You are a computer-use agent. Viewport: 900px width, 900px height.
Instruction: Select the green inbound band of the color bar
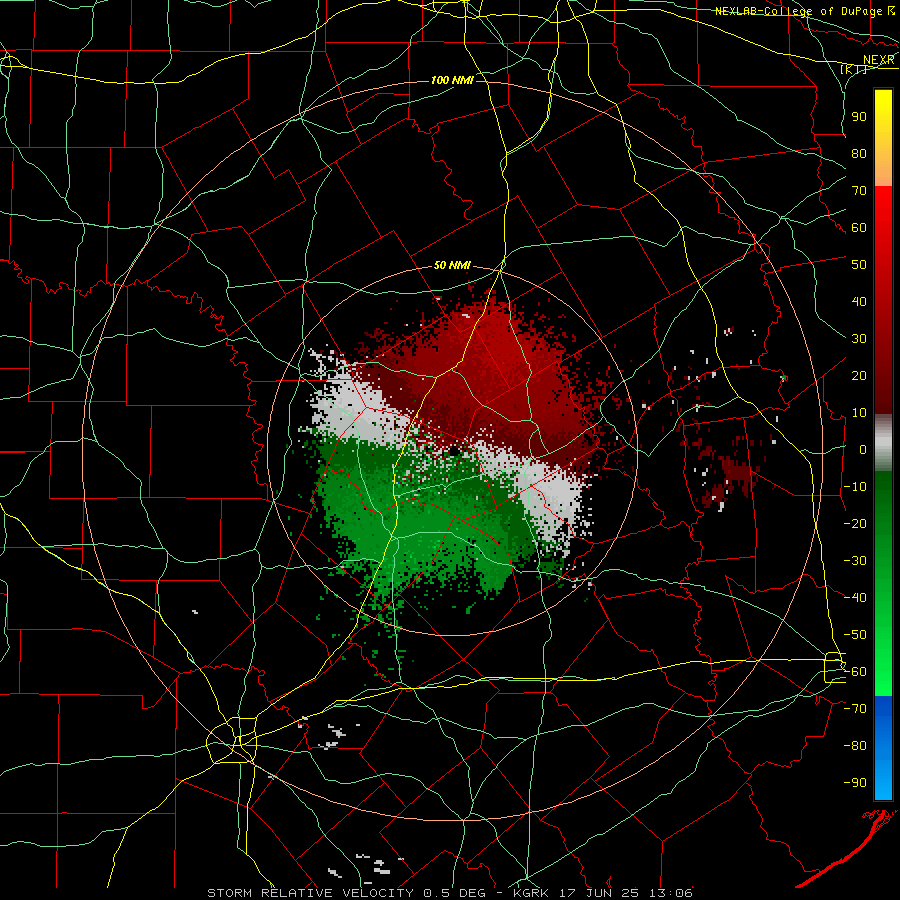(883, 583)
